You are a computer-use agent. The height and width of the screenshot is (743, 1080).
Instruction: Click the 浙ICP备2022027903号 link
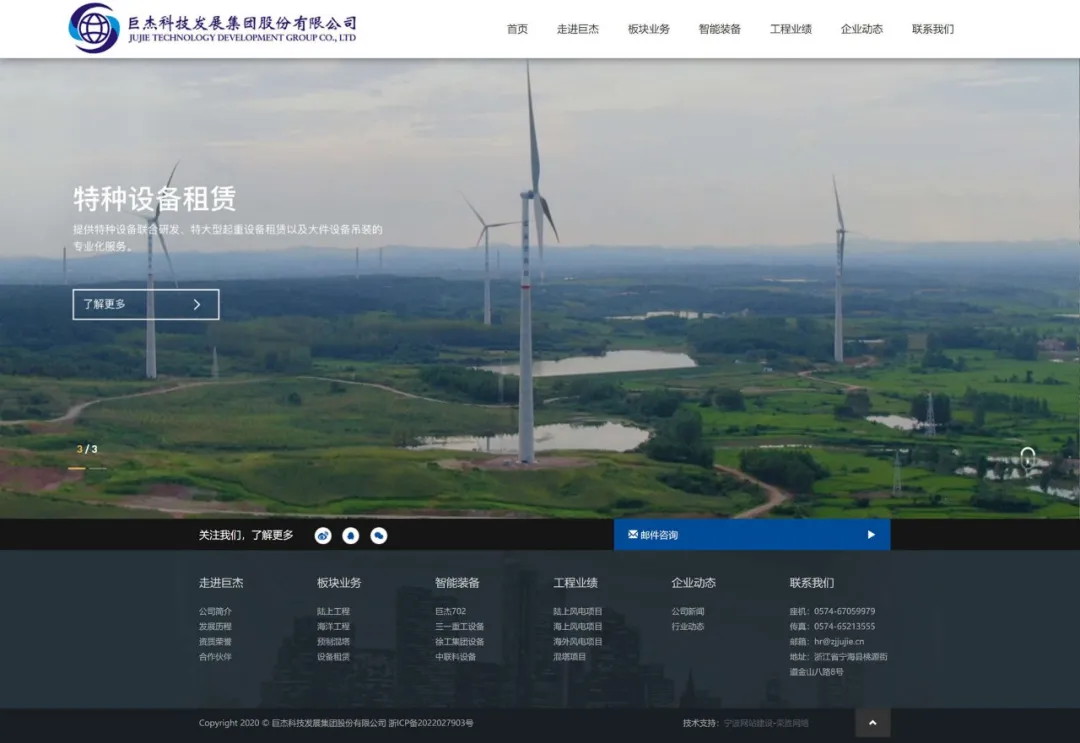click(431, 723)
